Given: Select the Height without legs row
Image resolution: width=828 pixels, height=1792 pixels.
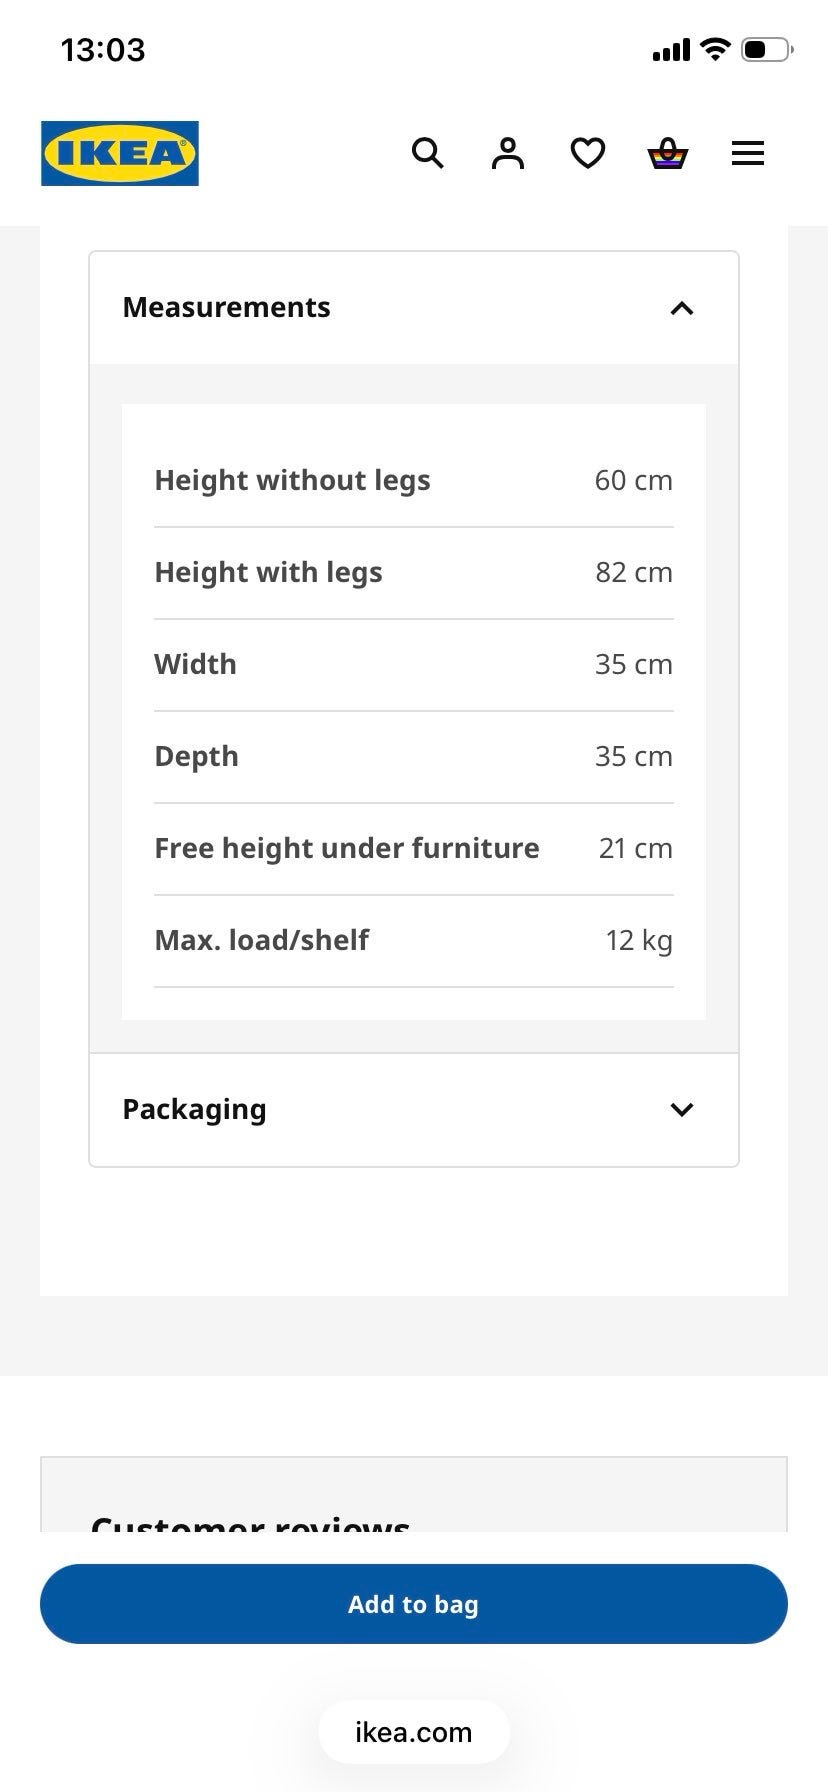Looking at the screenshot, I should pos(414,481).
